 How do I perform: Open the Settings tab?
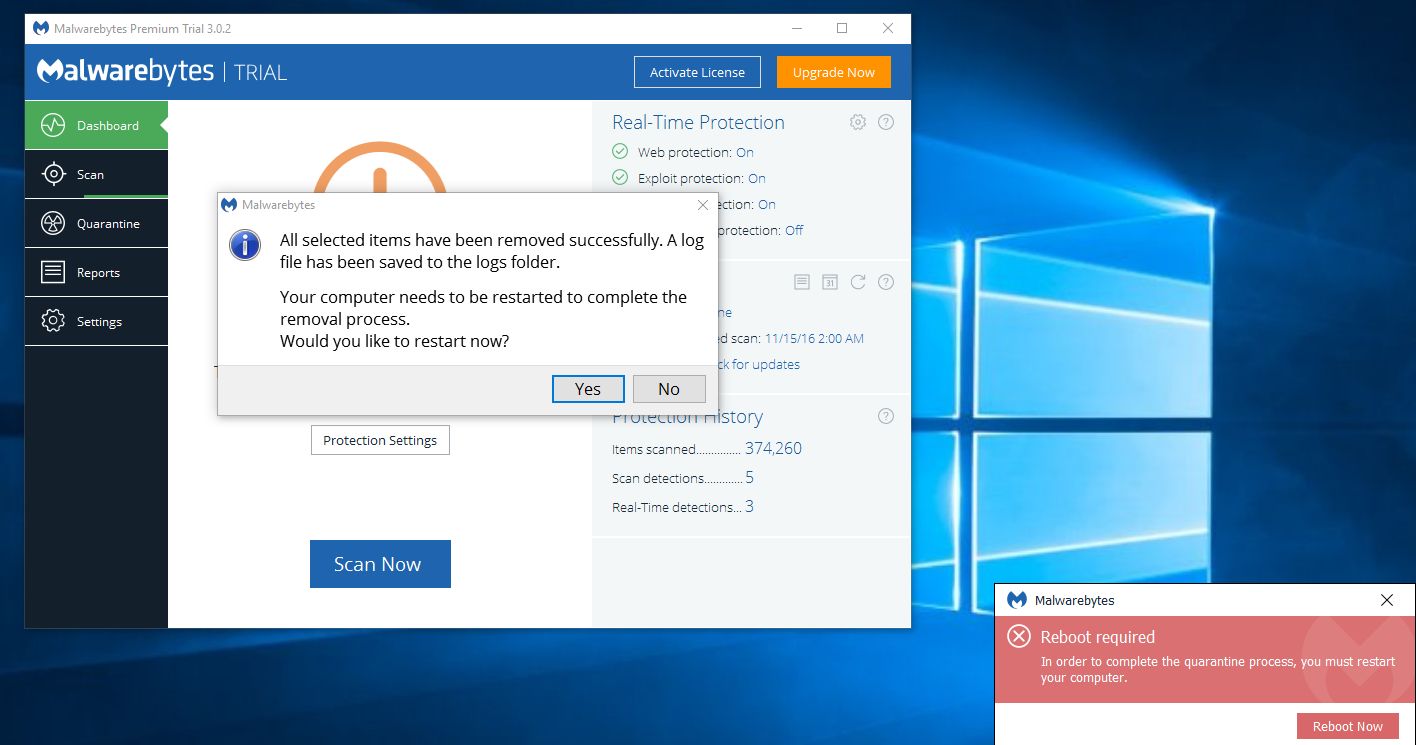(x=96, y=321)
